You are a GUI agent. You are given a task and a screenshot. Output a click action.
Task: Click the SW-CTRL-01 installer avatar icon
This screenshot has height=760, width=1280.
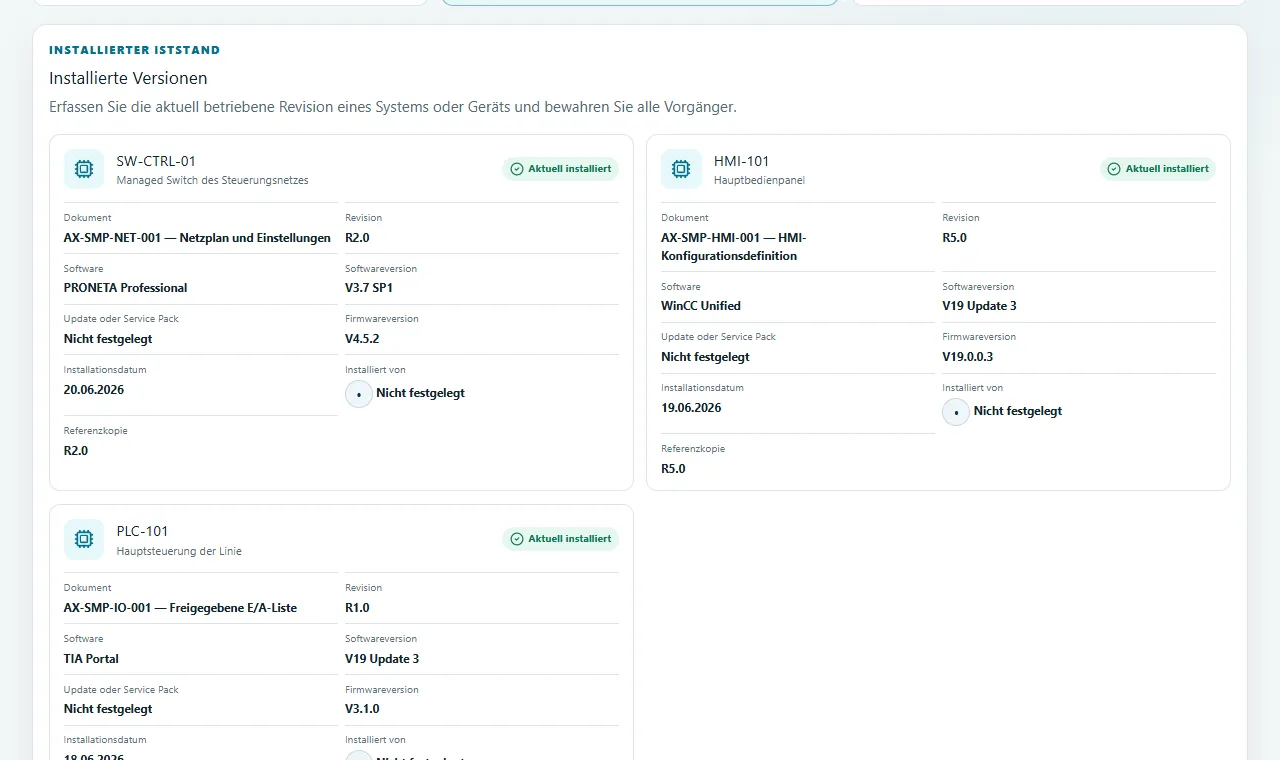pos(359,394)
